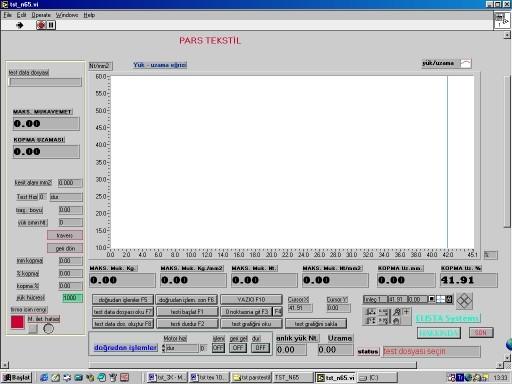Click the geri dön button
The height and width of the screenshot is (384, 512).
click(x=65, y=248)
